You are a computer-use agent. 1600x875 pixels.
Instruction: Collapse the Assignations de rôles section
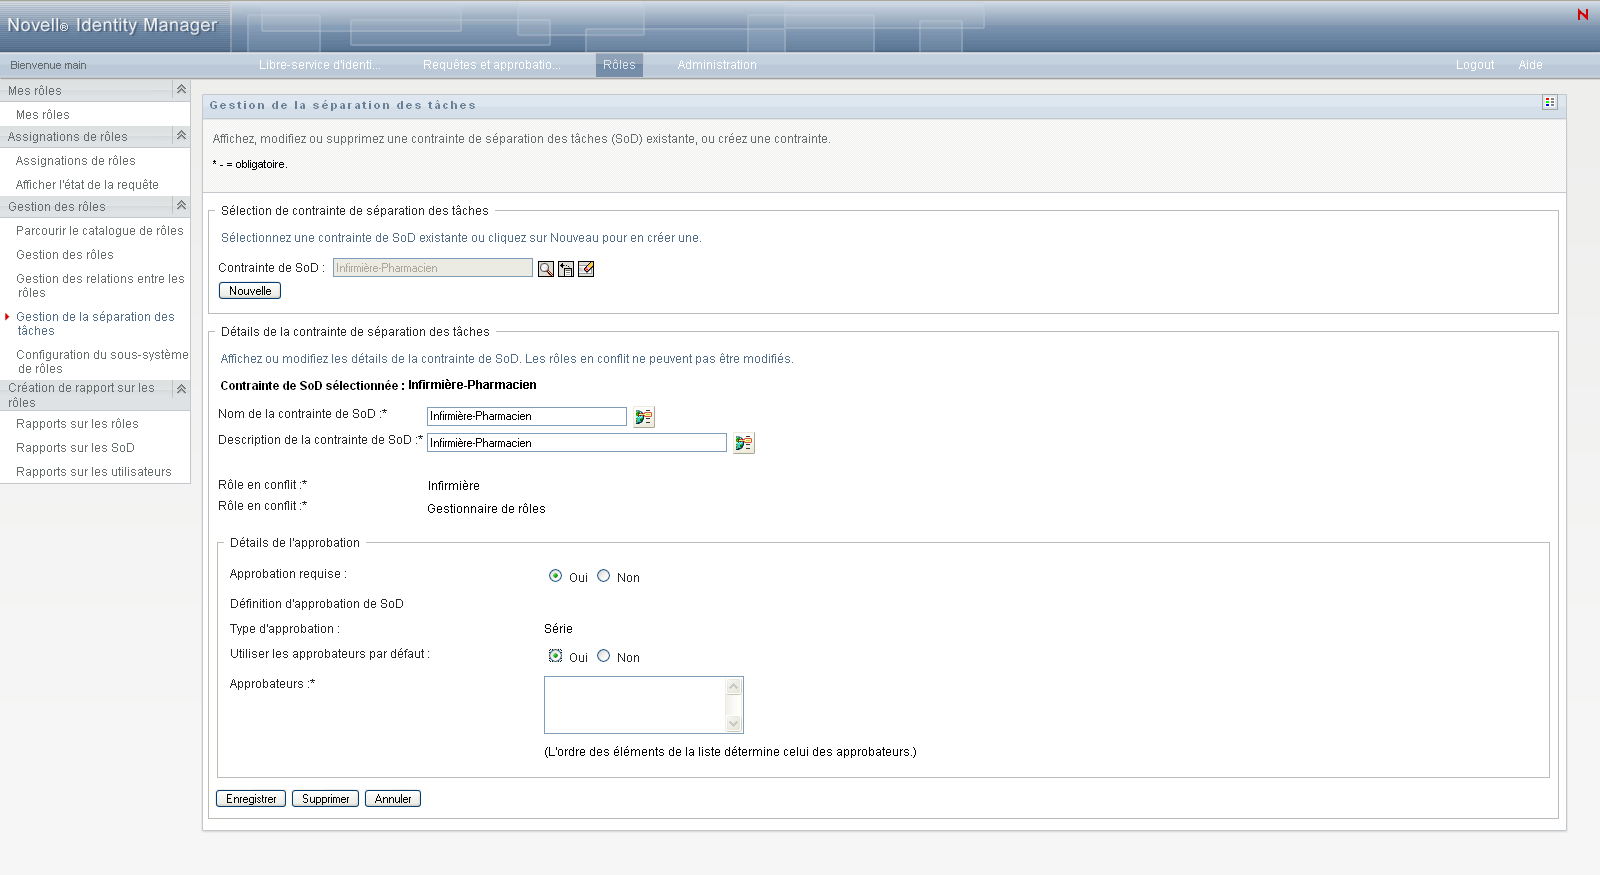(181, 136)
